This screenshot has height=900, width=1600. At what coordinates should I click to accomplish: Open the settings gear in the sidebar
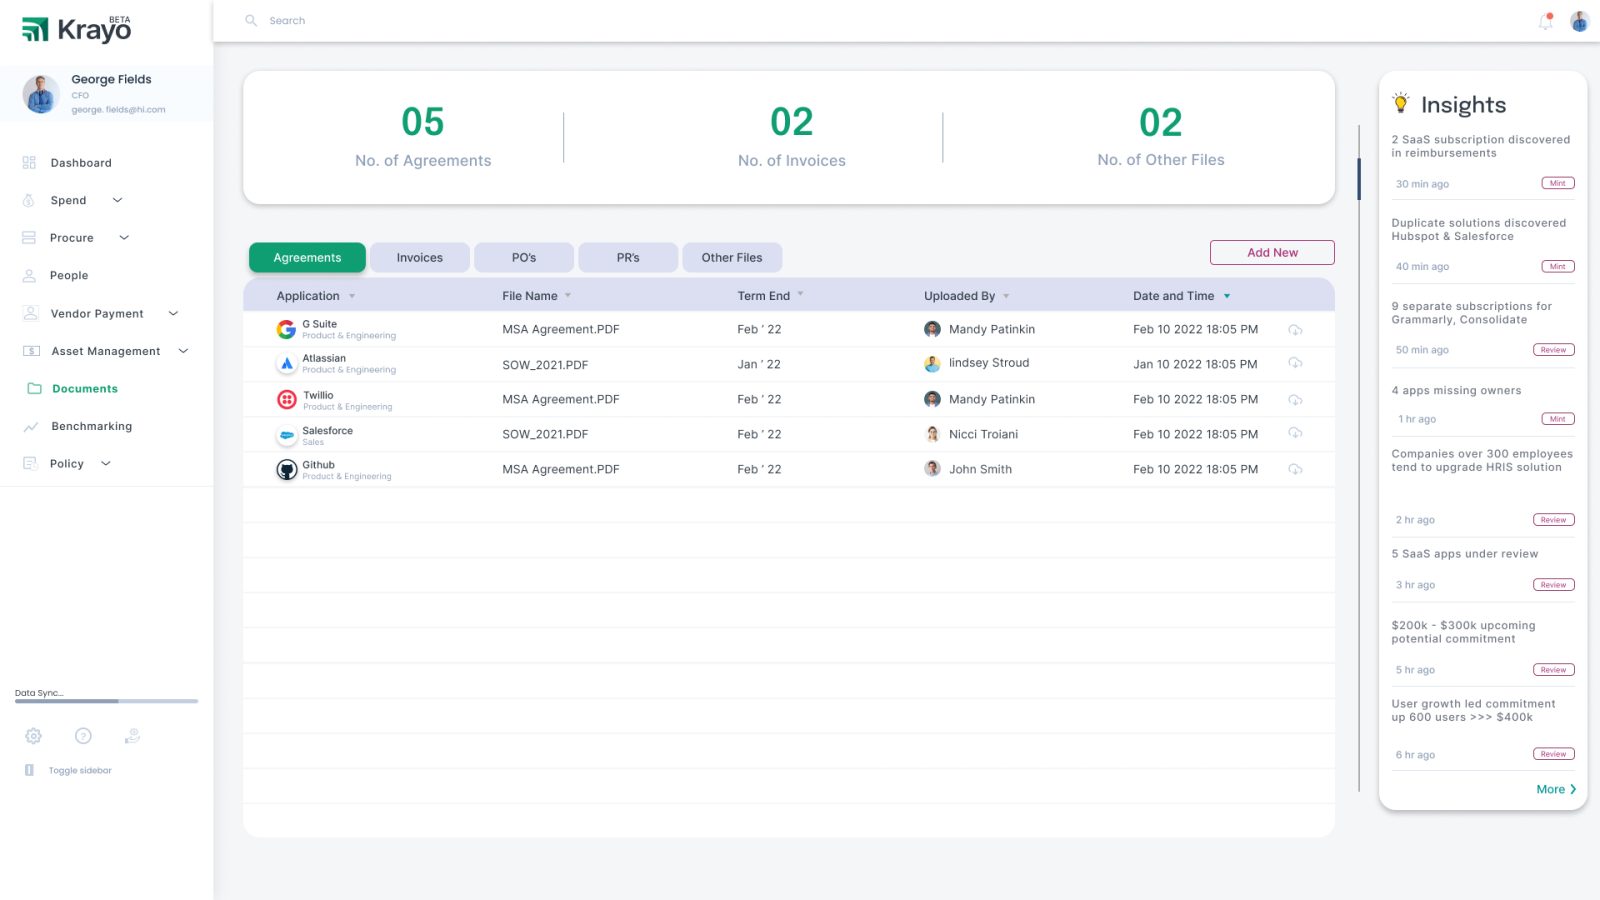pos(33,736)
